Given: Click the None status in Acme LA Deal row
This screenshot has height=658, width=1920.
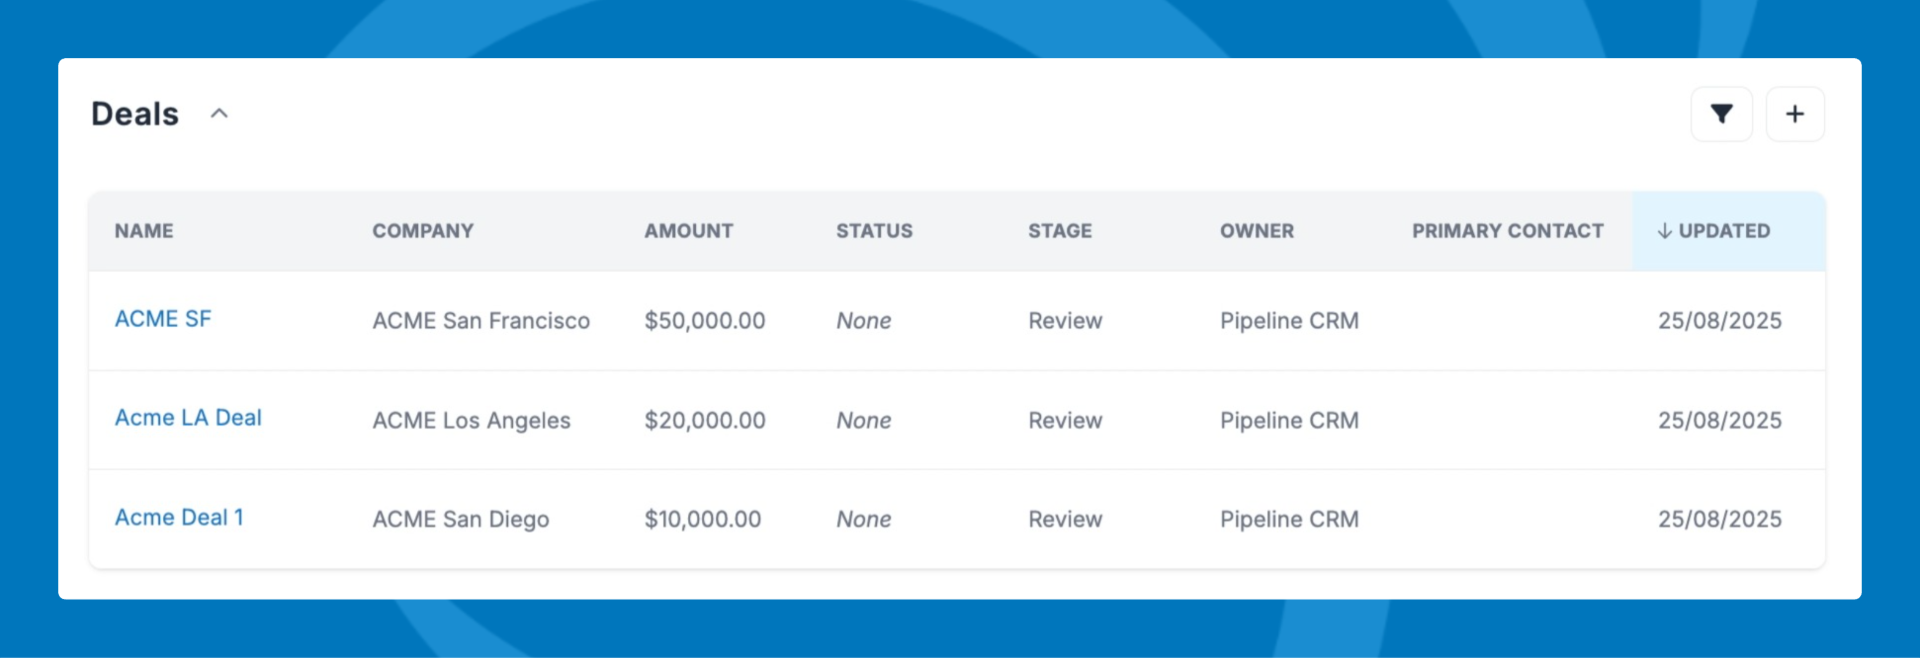Looking at the screenshot, I should tap(864, 421).
